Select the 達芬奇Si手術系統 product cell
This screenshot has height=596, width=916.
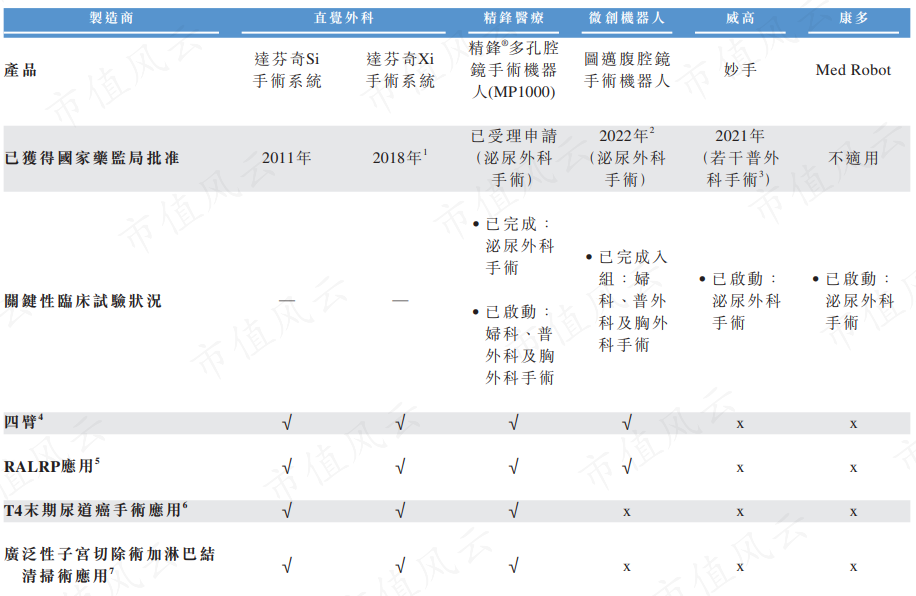point(287,70)
